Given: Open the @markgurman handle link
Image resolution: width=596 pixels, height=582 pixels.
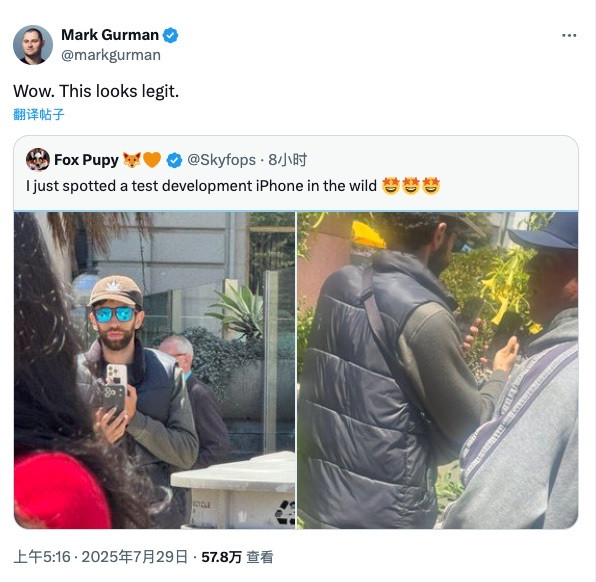Looking at the screenshot, I should (x=111, y=55).
